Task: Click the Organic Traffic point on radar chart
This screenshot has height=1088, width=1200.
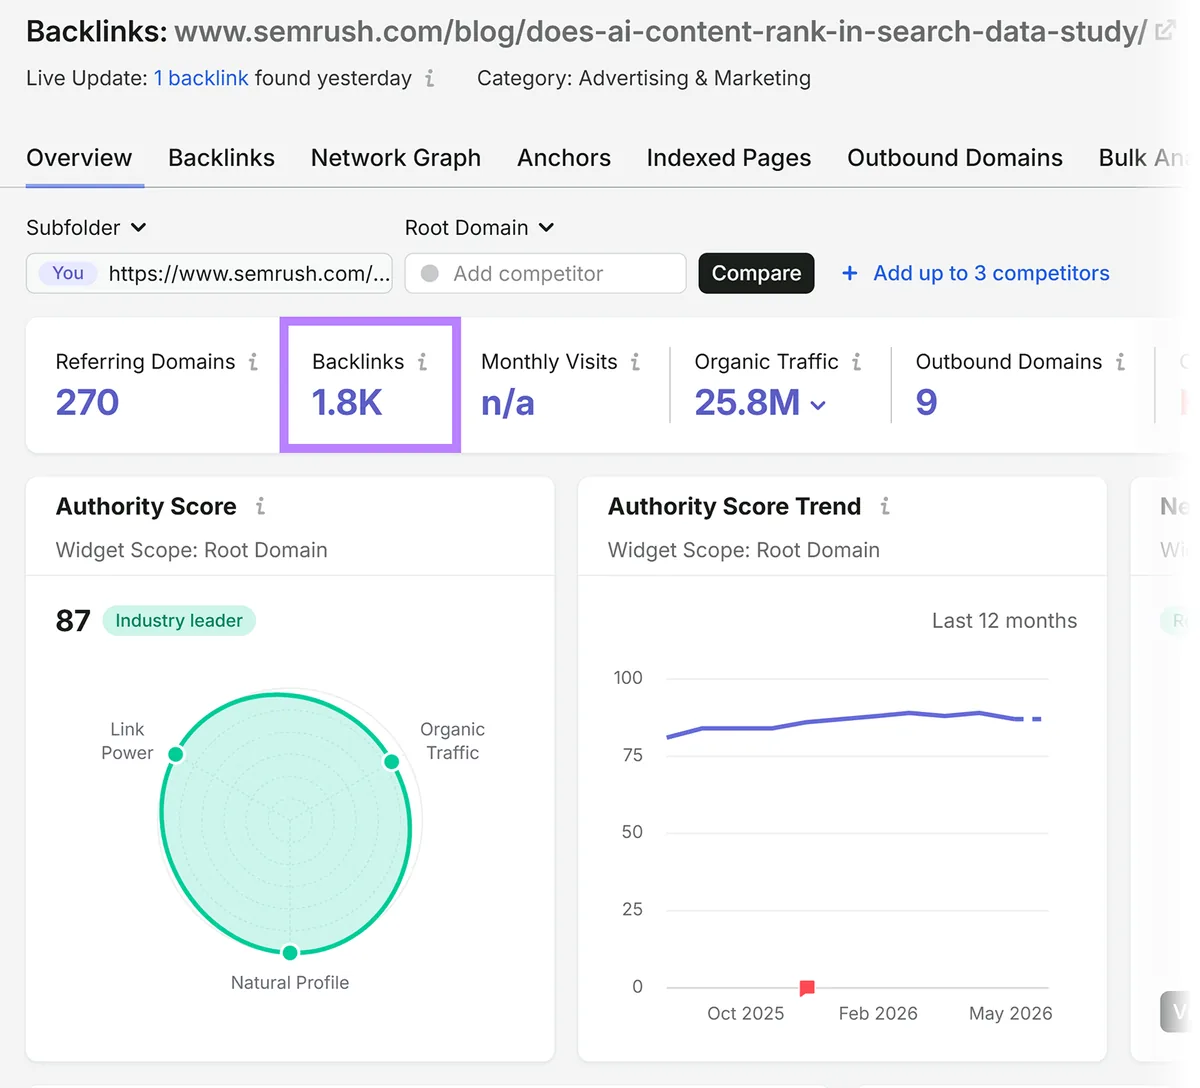Action: (392, 762)
